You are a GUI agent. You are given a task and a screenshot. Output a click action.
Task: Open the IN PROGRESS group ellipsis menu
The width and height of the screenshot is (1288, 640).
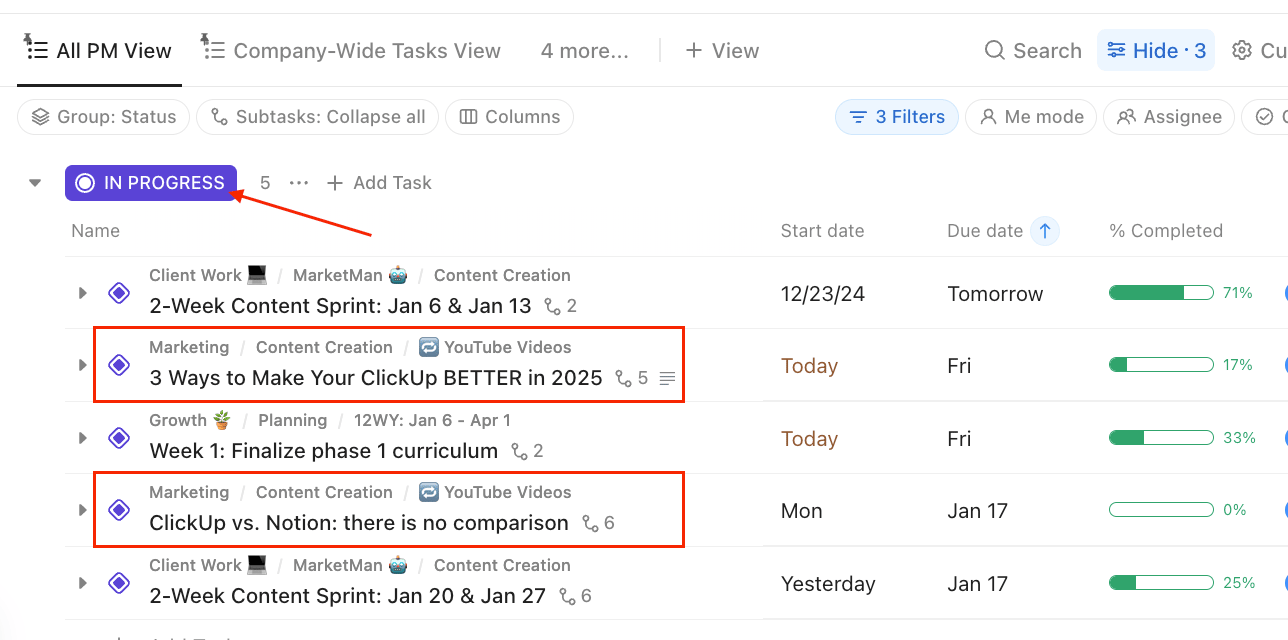coord(298,183)
